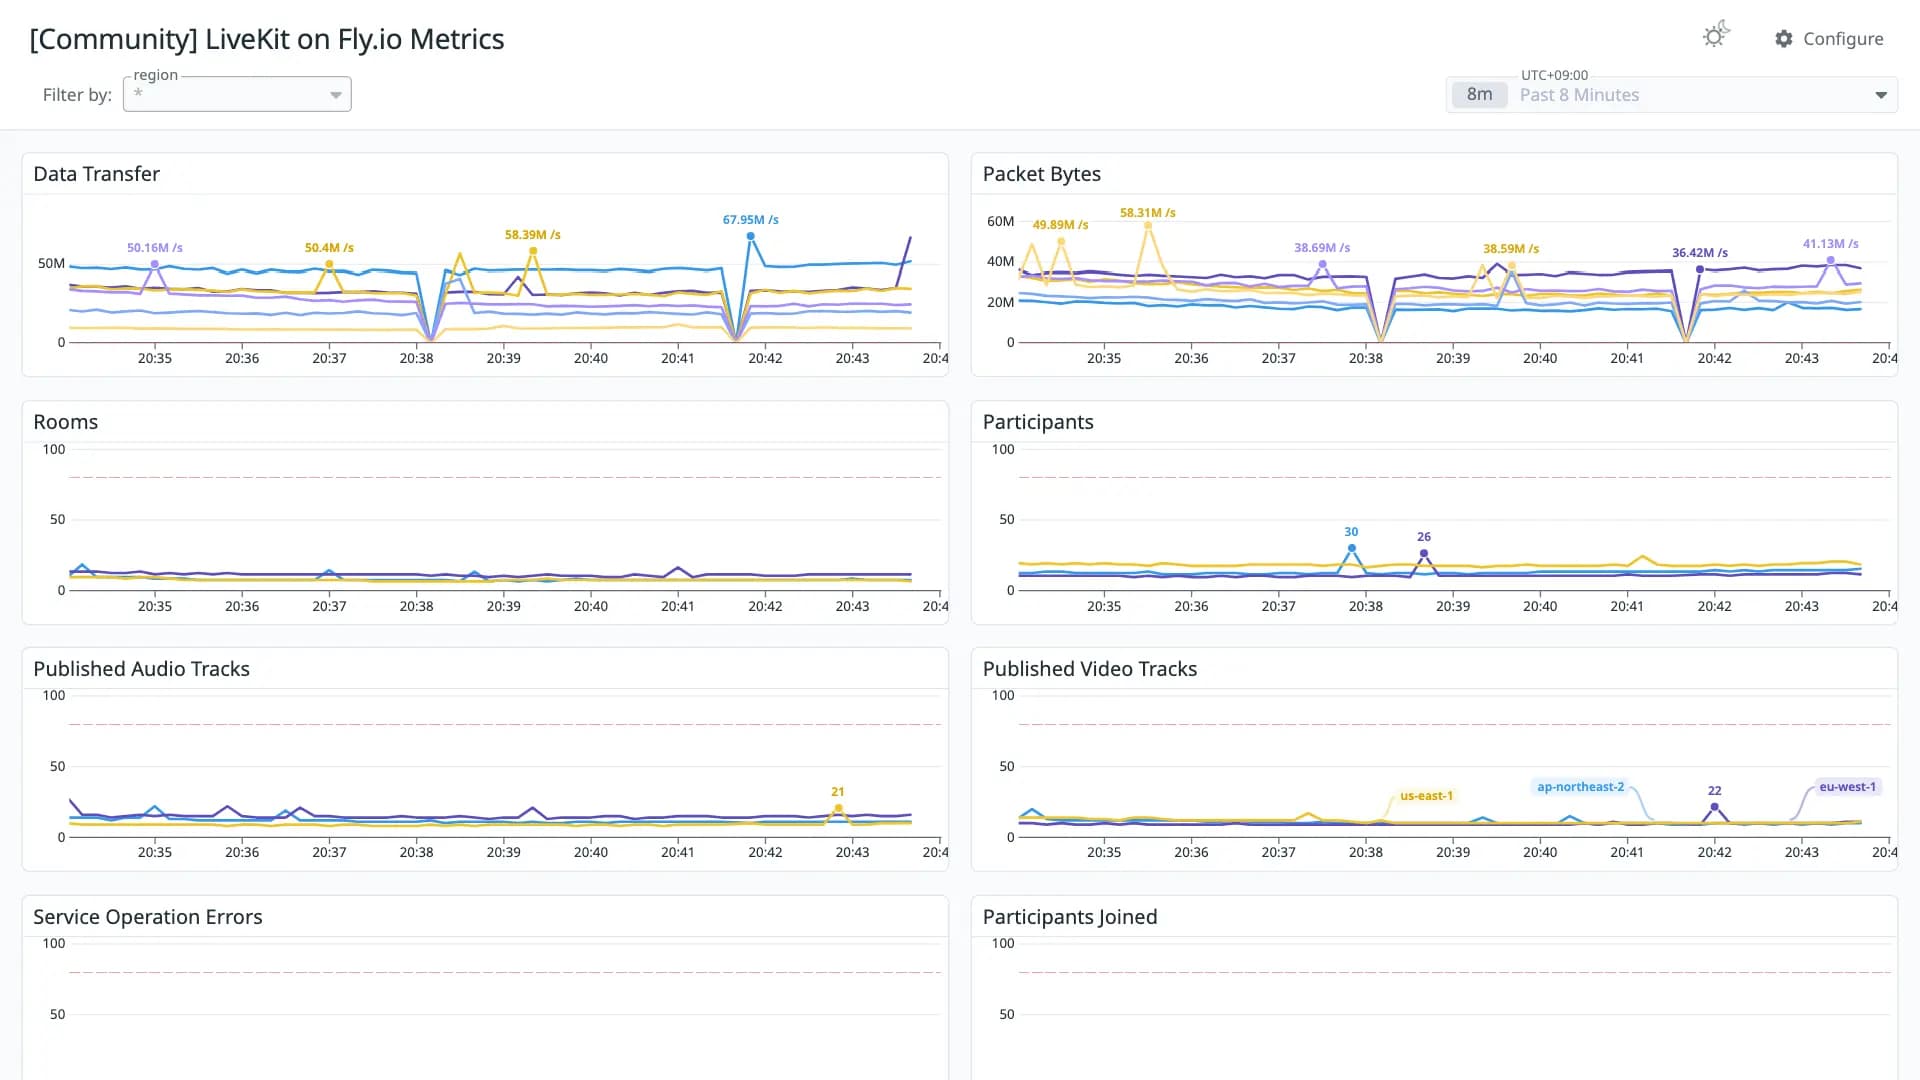Image resolution: width=1920 pixels, height=1080 pixels.
Task: Click the ap-northeast-2 series label
Action: click(1580, 787)
